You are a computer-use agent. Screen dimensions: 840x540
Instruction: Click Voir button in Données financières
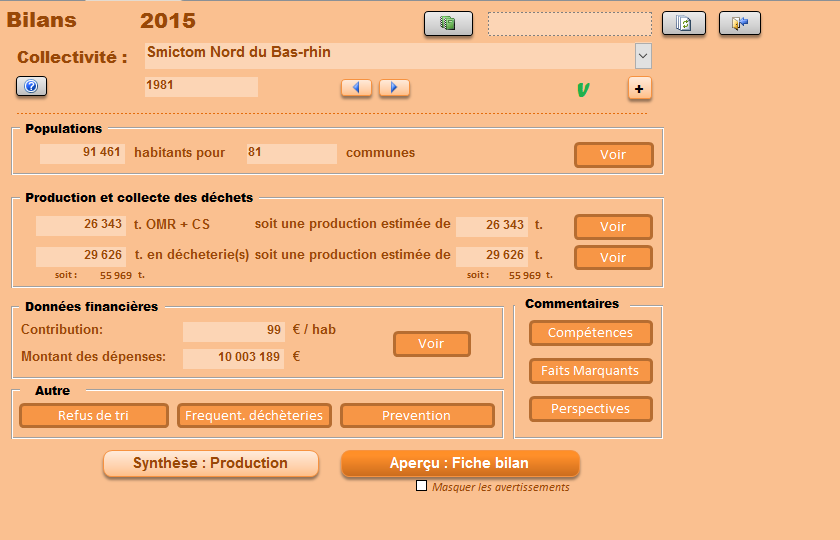pos(431,344)
